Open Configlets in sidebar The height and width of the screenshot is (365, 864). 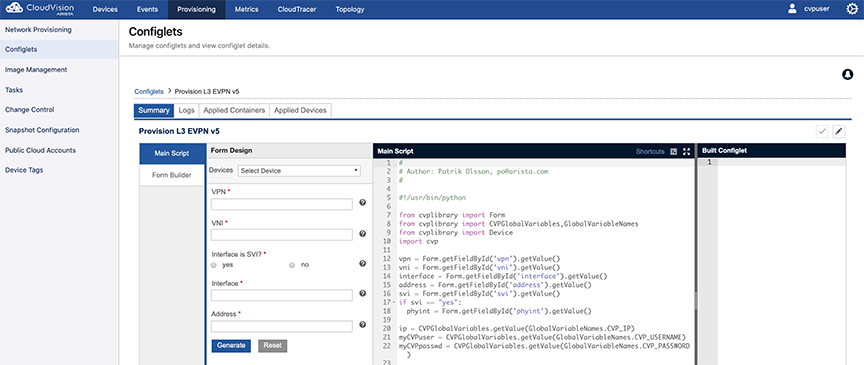(x=60, y=50)
